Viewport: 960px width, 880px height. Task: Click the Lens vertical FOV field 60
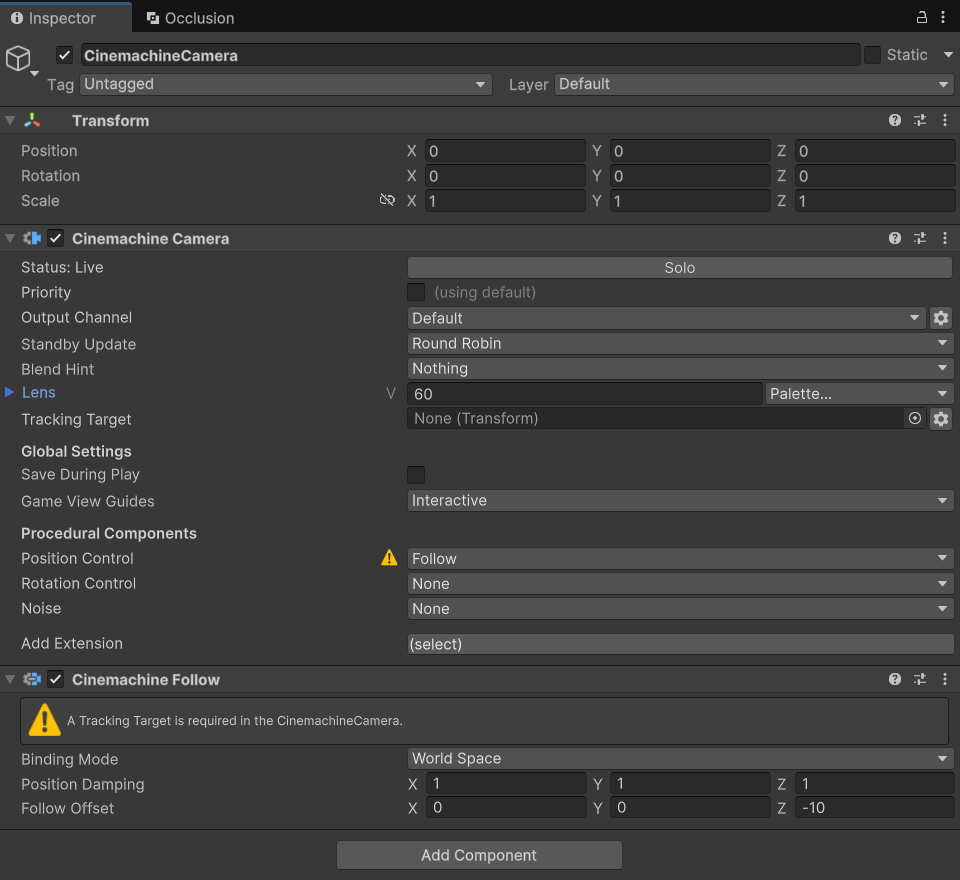click(585, 393)
